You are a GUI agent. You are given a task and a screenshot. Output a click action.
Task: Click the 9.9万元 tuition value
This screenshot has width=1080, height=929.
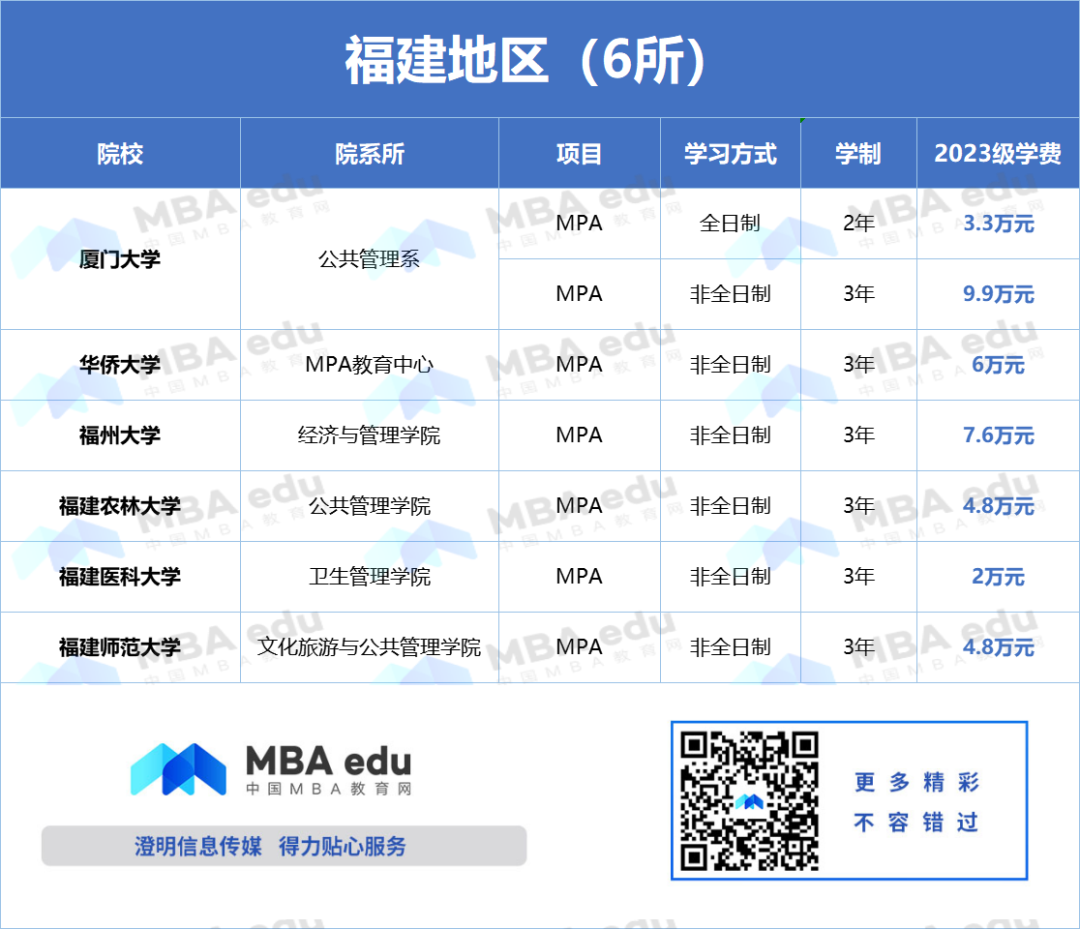998,294
